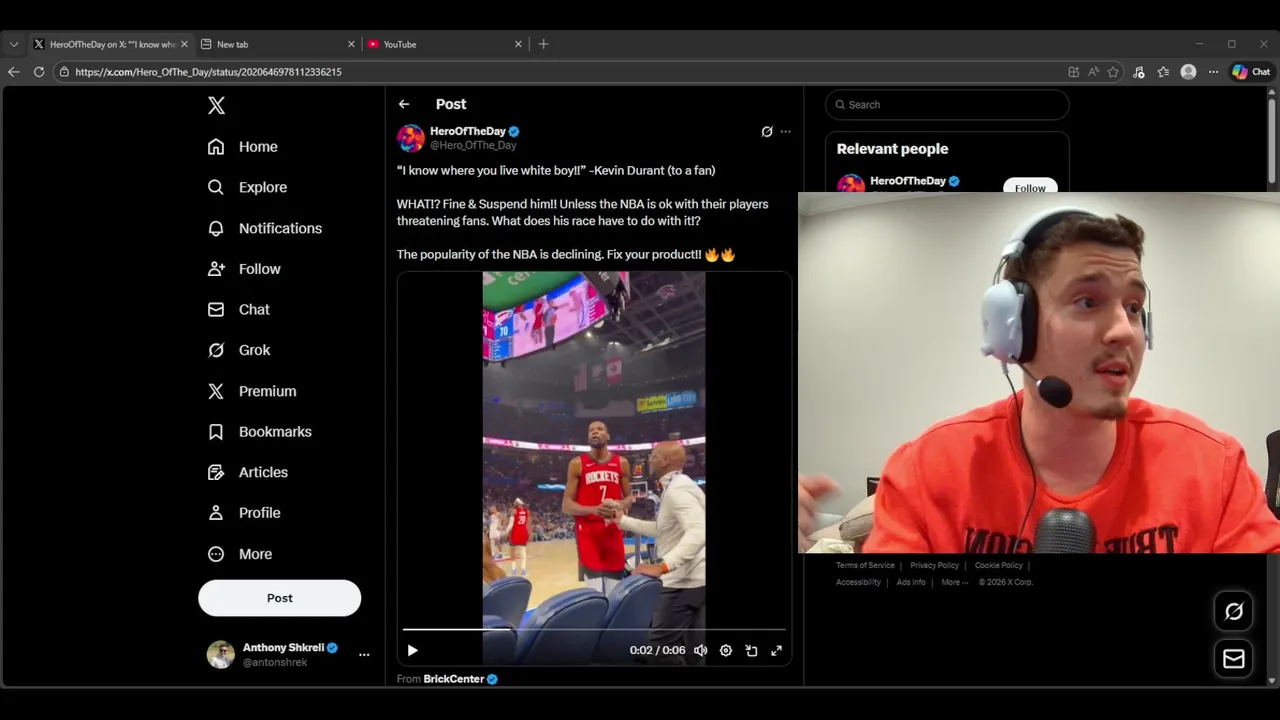Open floating Grok button
This screenshot has width=1280, height=720.
1233,611
